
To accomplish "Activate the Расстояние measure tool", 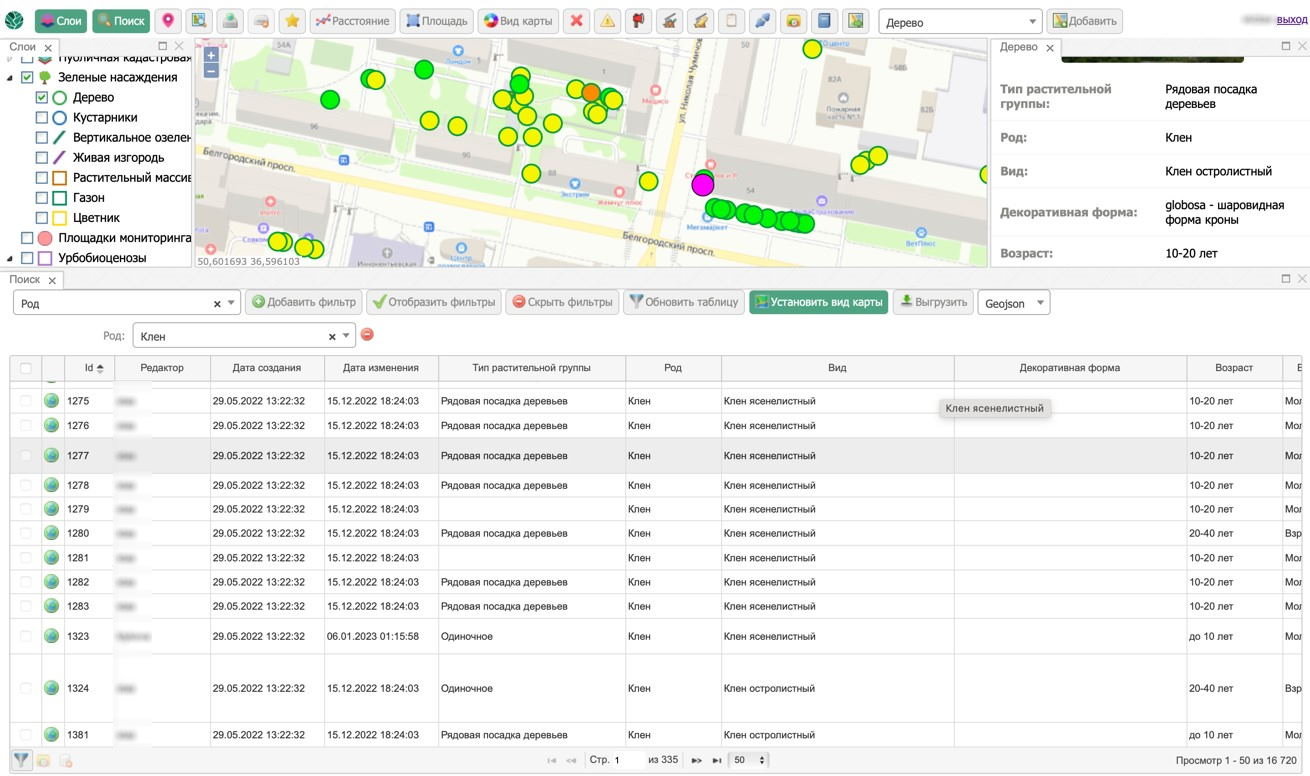I will click(x=352, y=21).
